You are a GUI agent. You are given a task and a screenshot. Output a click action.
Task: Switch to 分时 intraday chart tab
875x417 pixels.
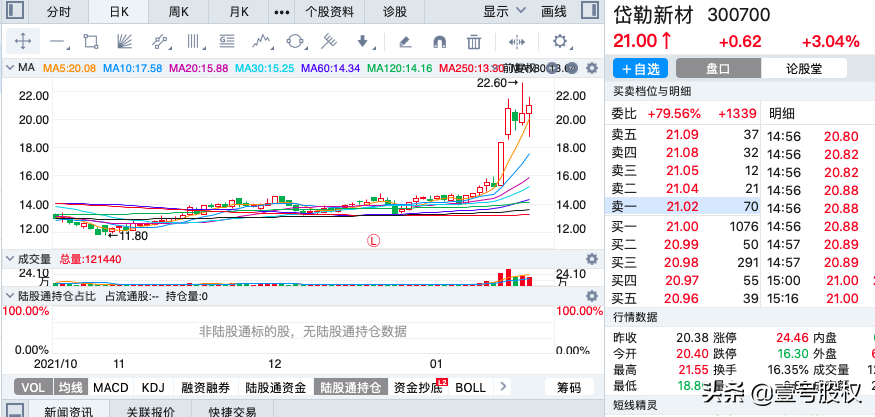pos(59,11)
